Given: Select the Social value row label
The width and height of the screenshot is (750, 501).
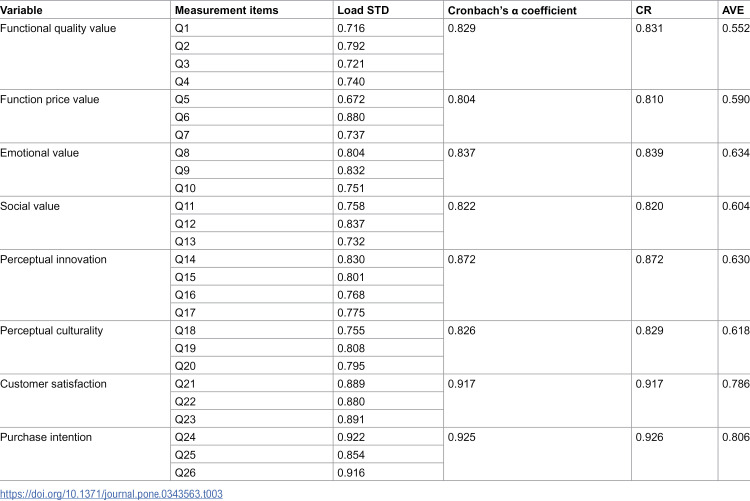Looking at the screenshot, I should click(x=30, y=206).
